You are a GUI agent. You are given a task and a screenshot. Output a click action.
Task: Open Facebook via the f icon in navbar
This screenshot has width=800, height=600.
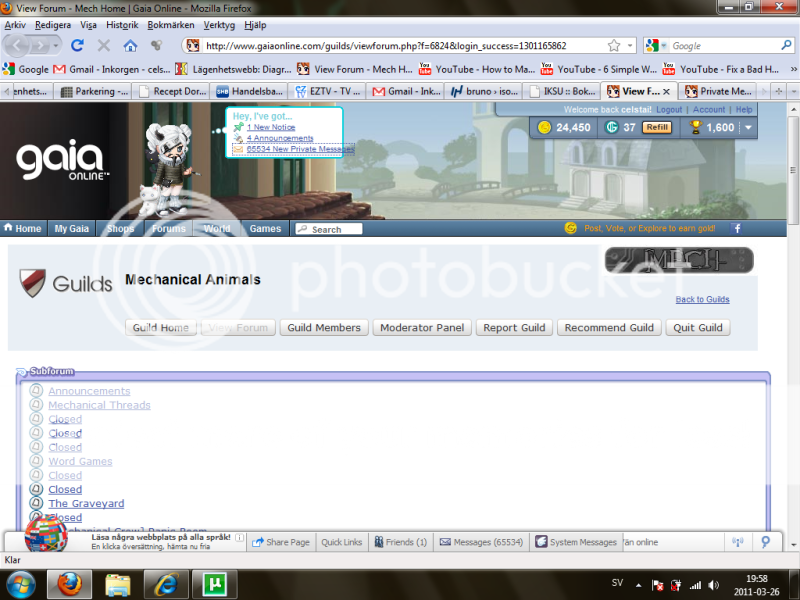pos(736,228)
